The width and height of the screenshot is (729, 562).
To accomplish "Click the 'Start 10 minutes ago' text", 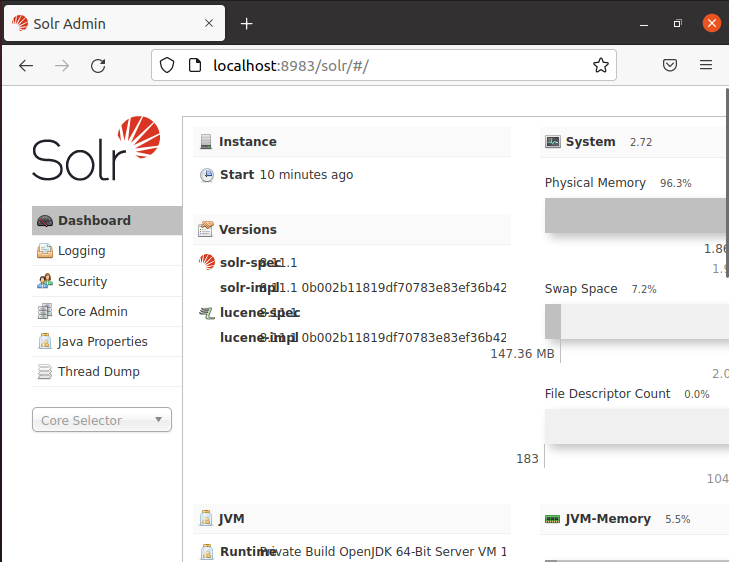I will [x=286, y=175].
